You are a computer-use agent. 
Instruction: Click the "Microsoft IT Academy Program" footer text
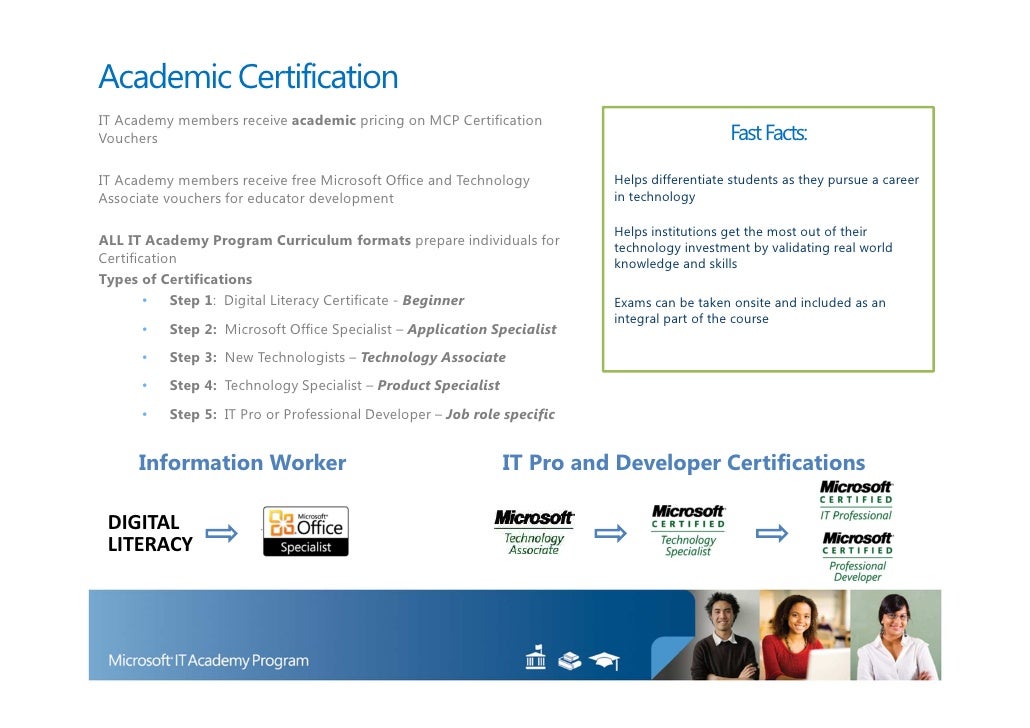pos(208,660)
